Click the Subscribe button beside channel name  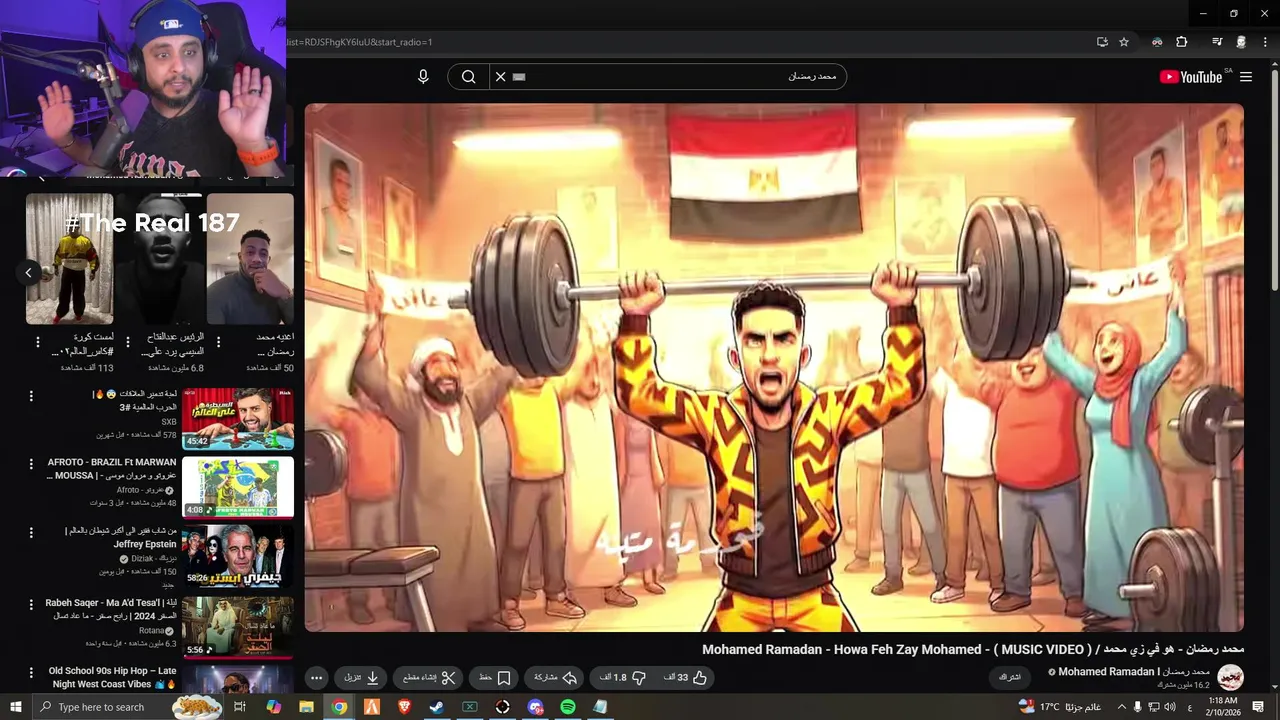(x=1010, y=678)
